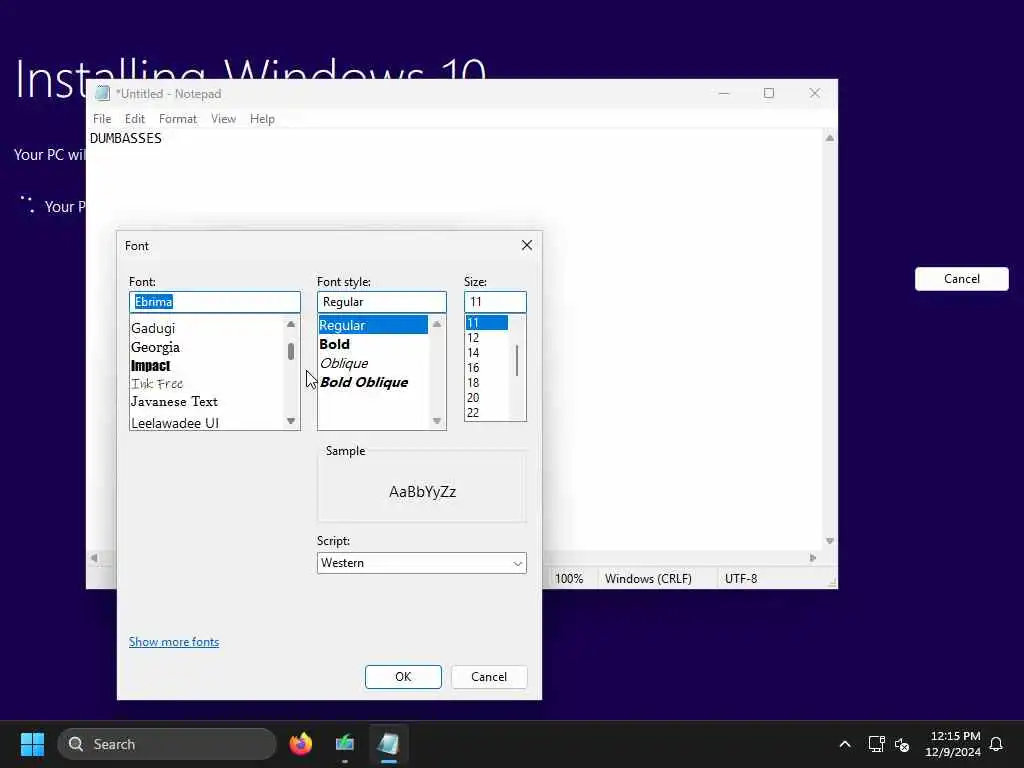Click the 100% zoom status entry

coord(569,579)
